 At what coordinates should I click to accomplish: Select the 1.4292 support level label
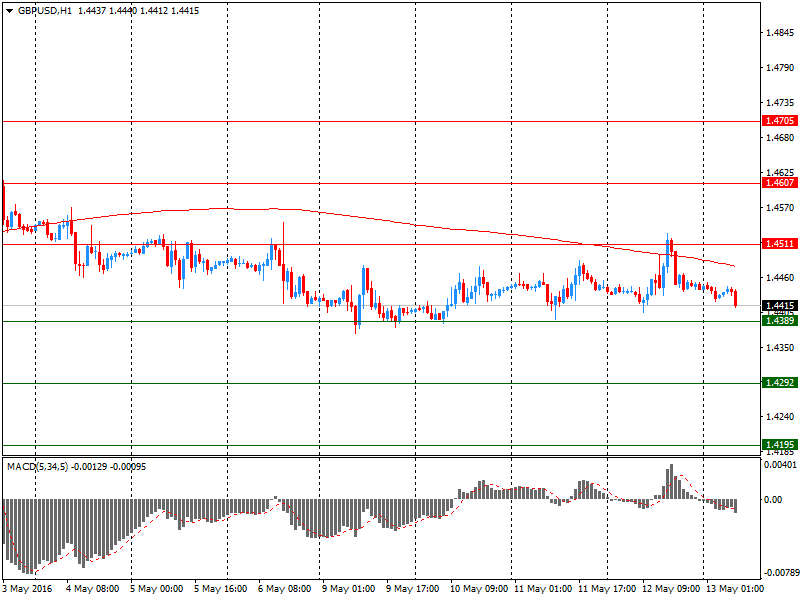click(780, 383)
